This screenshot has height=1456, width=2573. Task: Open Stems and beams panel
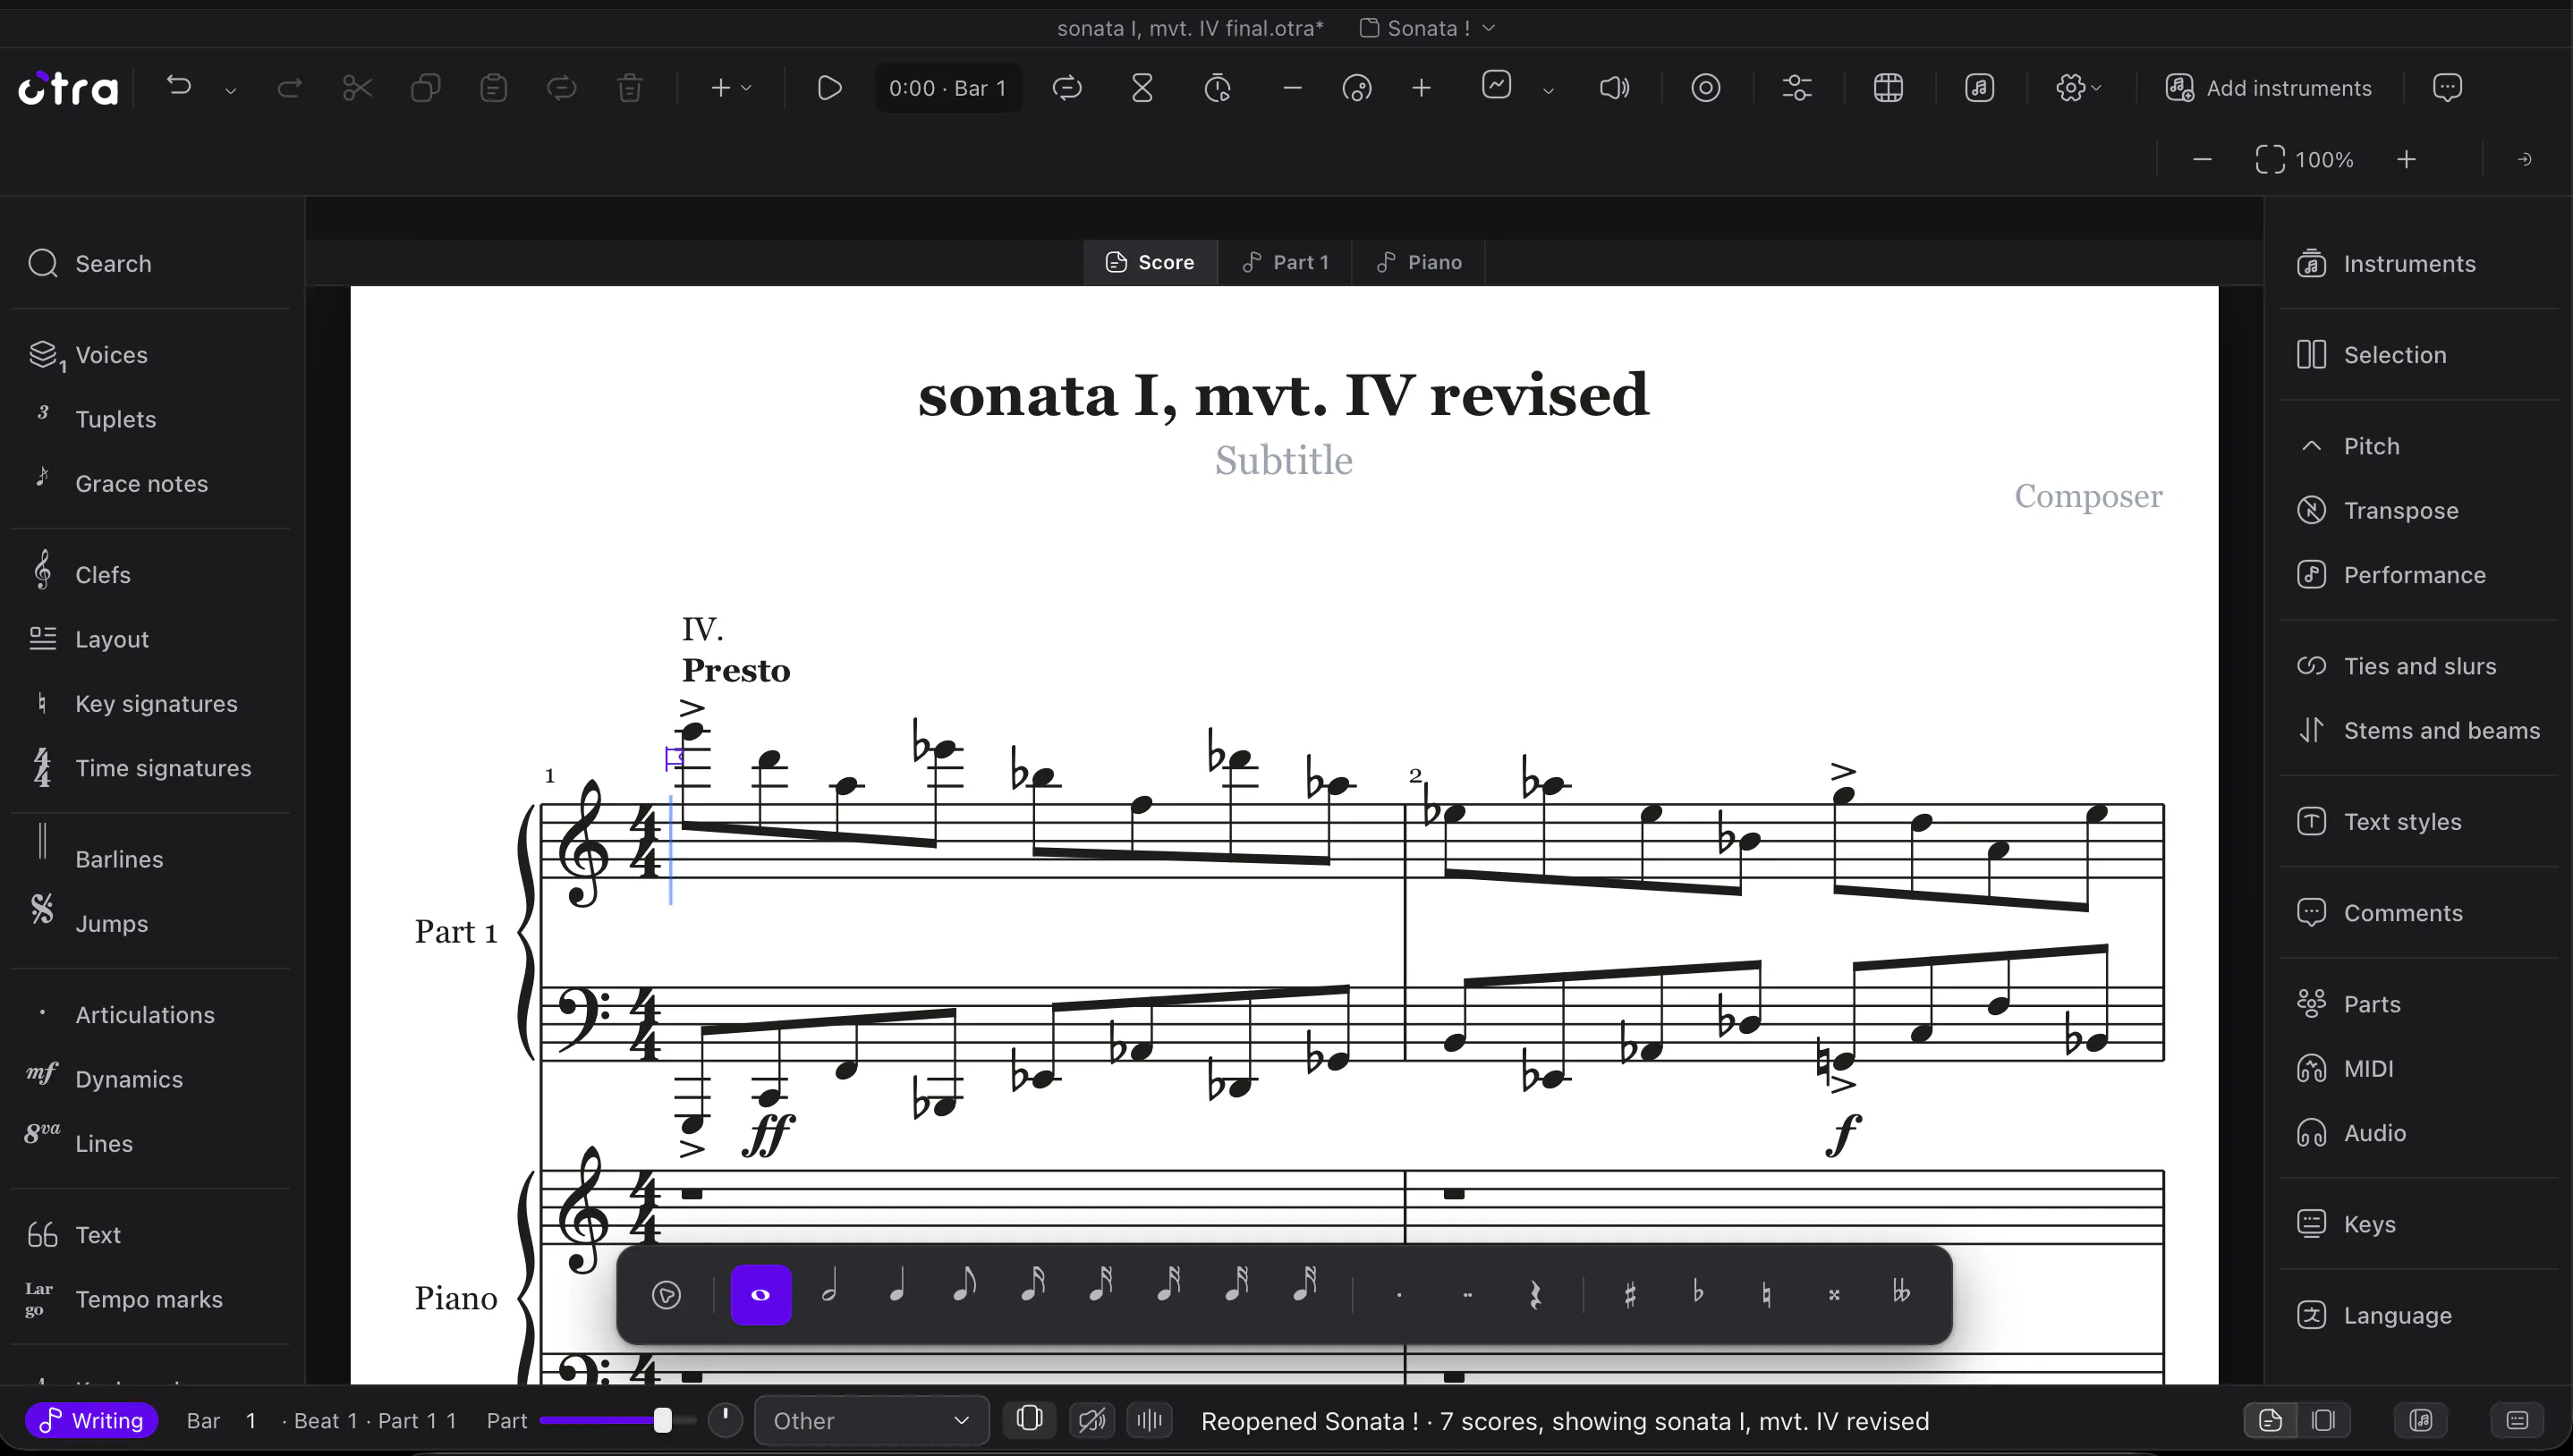pos(2418,731)
